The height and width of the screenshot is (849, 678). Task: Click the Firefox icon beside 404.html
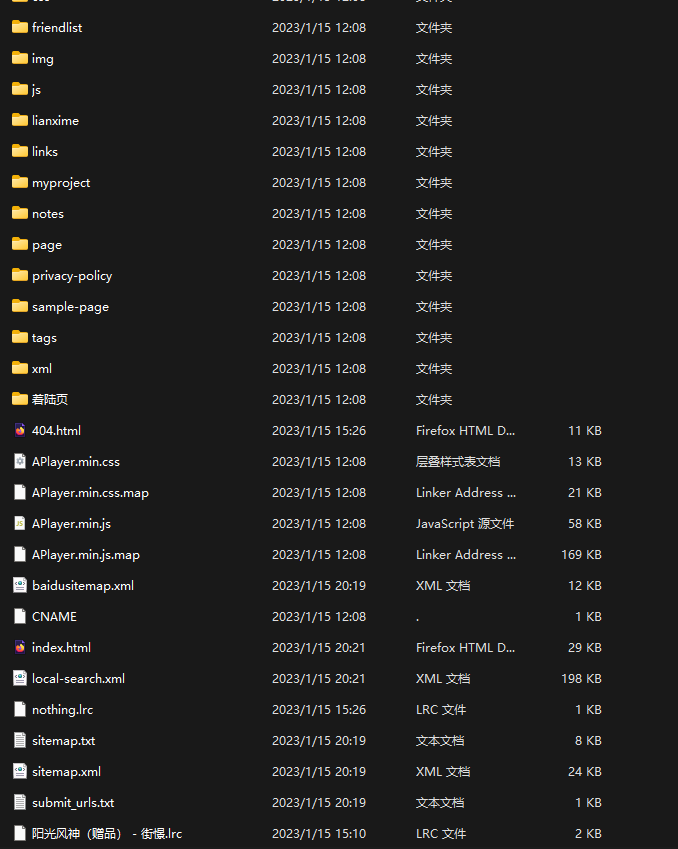(20, 431)
